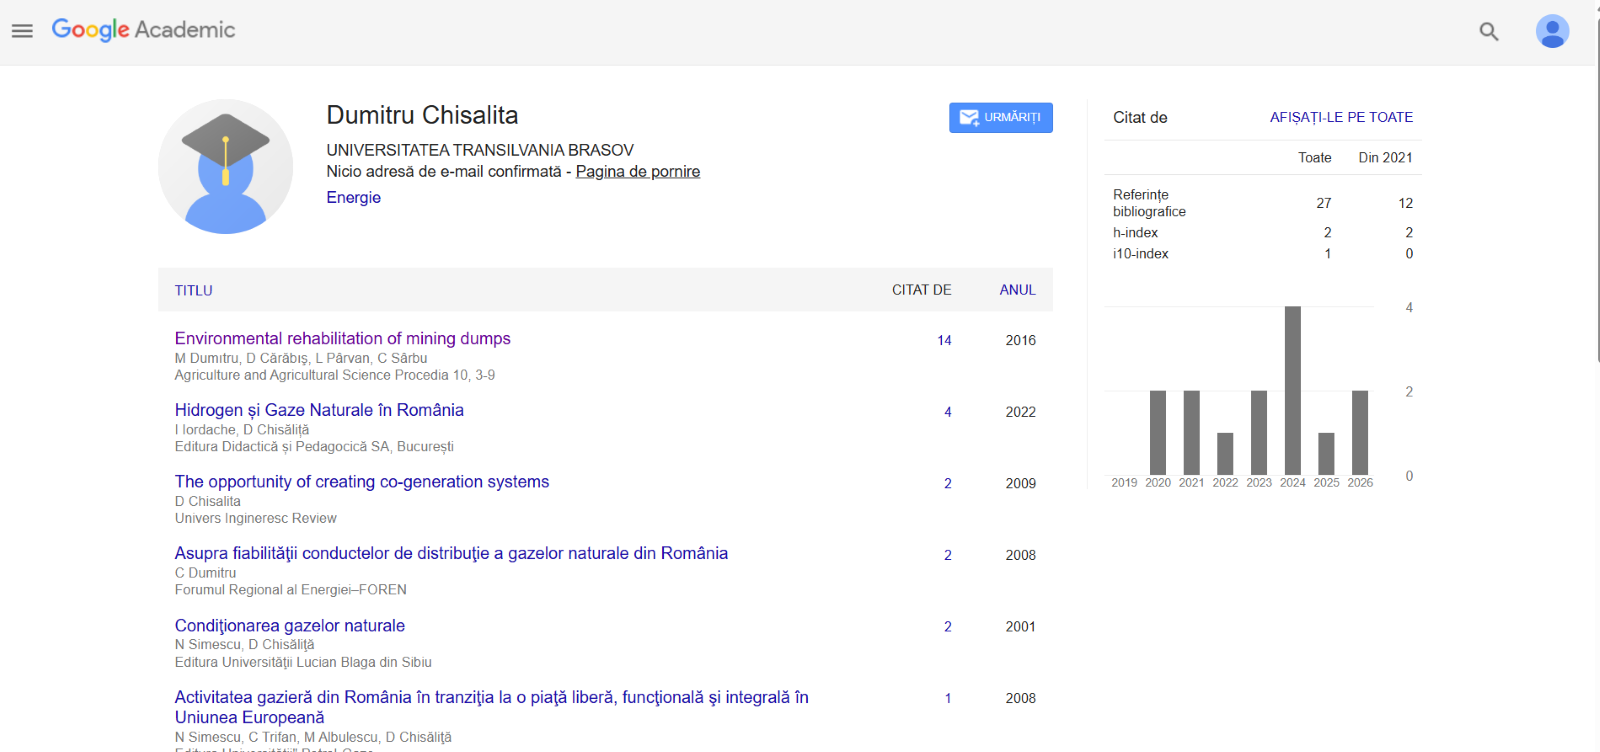Open the search magnifier icon
1600x752 pixels.
tap(1489, 32)
